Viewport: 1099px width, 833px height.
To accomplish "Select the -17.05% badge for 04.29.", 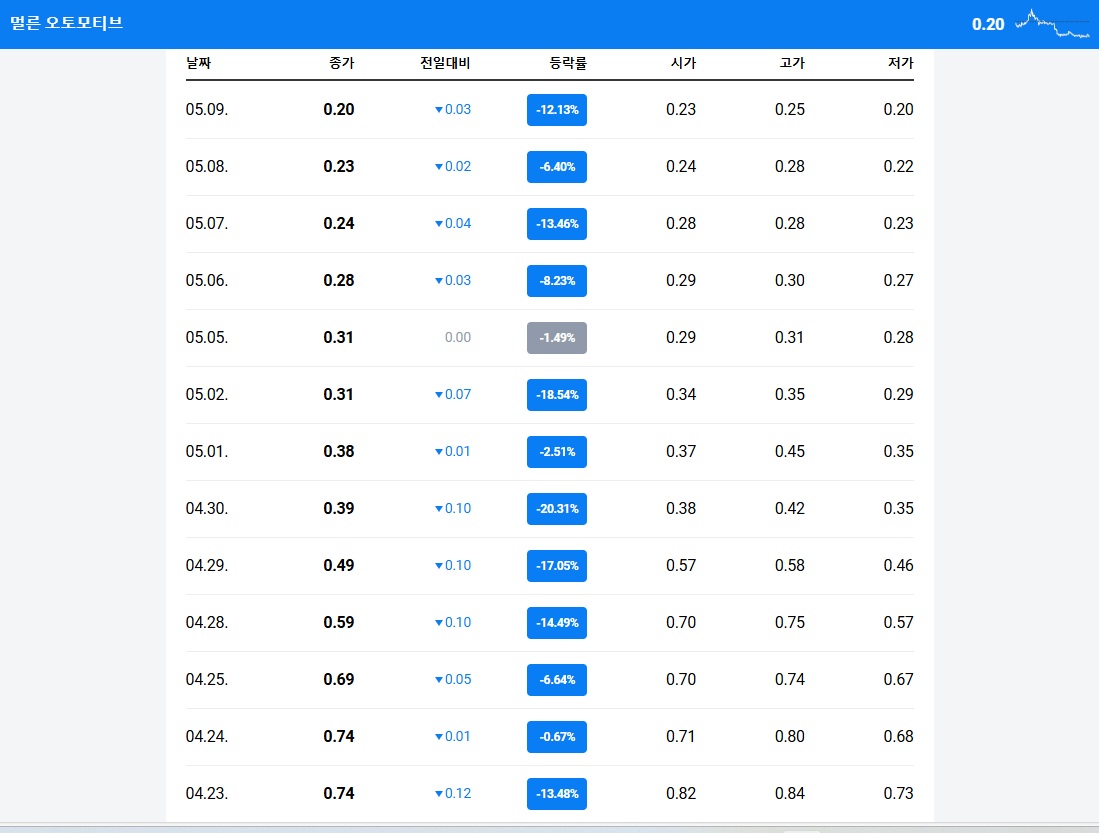I will pyautogui.click(x=557, y=566).
